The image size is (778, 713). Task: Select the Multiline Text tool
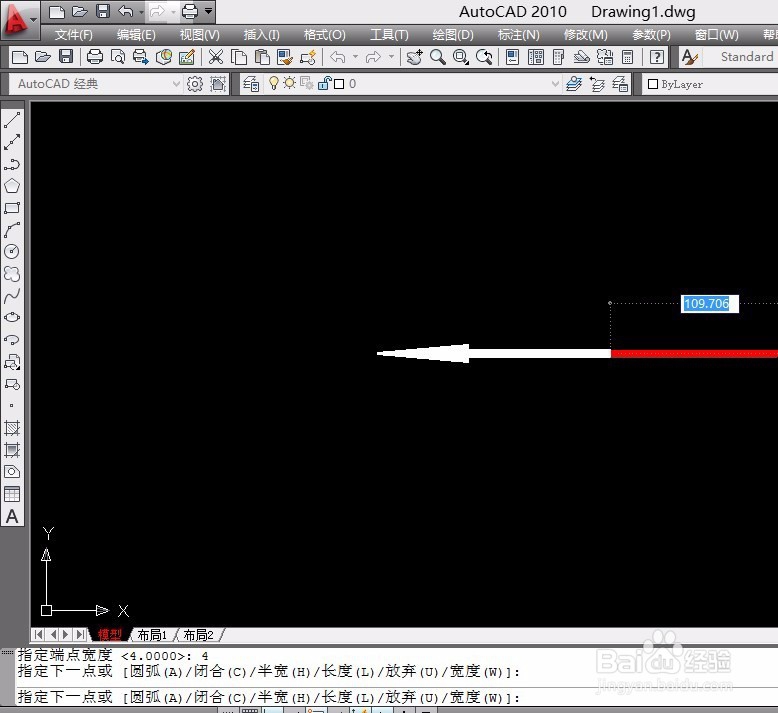[12, 517]
